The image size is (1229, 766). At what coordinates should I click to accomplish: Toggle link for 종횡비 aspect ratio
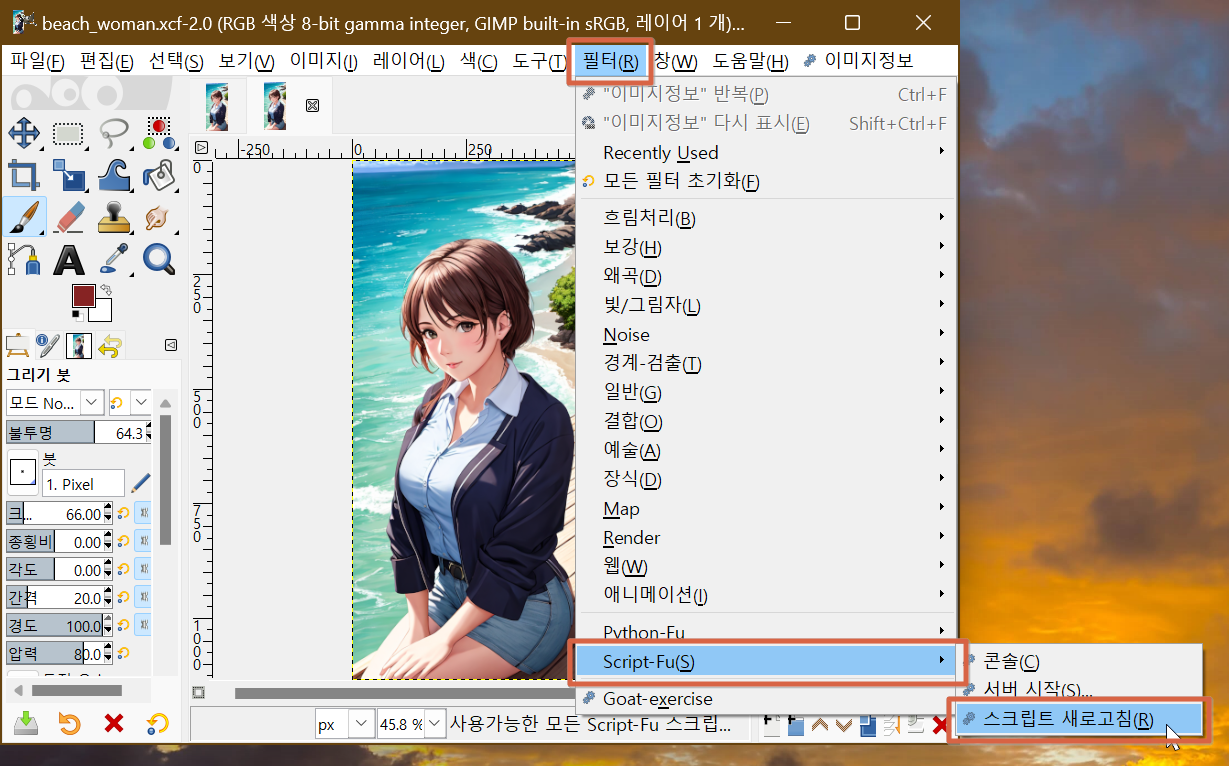coord(143,542)
